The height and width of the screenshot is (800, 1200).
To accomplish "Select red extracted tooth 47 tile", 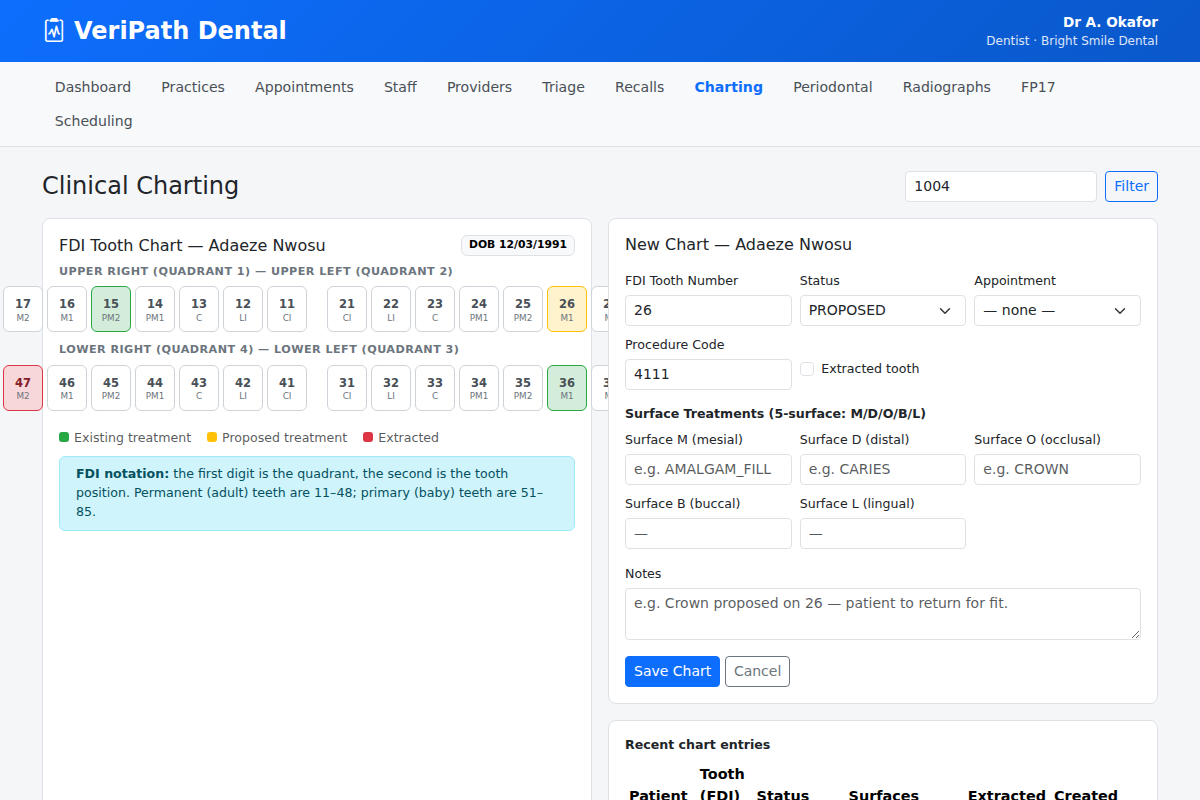I will pos(23,388).
